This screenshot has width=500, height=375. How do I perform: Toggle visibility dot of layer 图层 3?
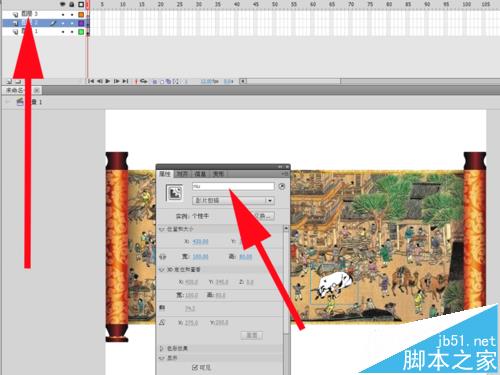coord(62,15)
